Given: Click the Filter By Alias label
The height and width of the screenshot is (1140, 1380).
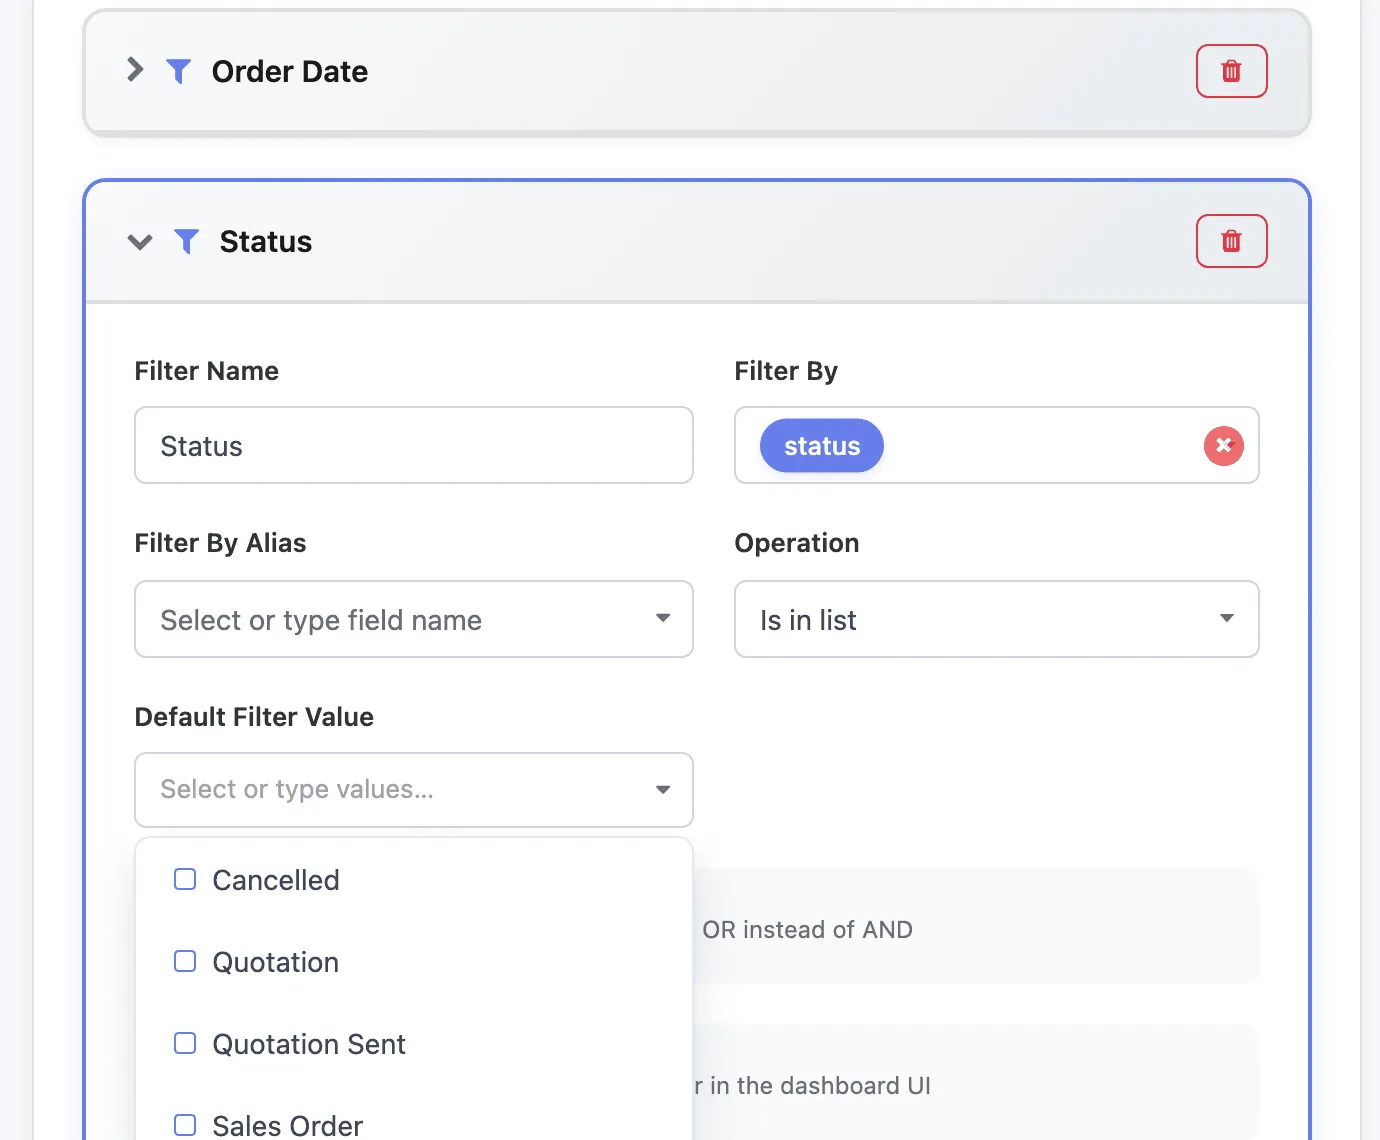Looking at the screenshot, I should 221,543.
